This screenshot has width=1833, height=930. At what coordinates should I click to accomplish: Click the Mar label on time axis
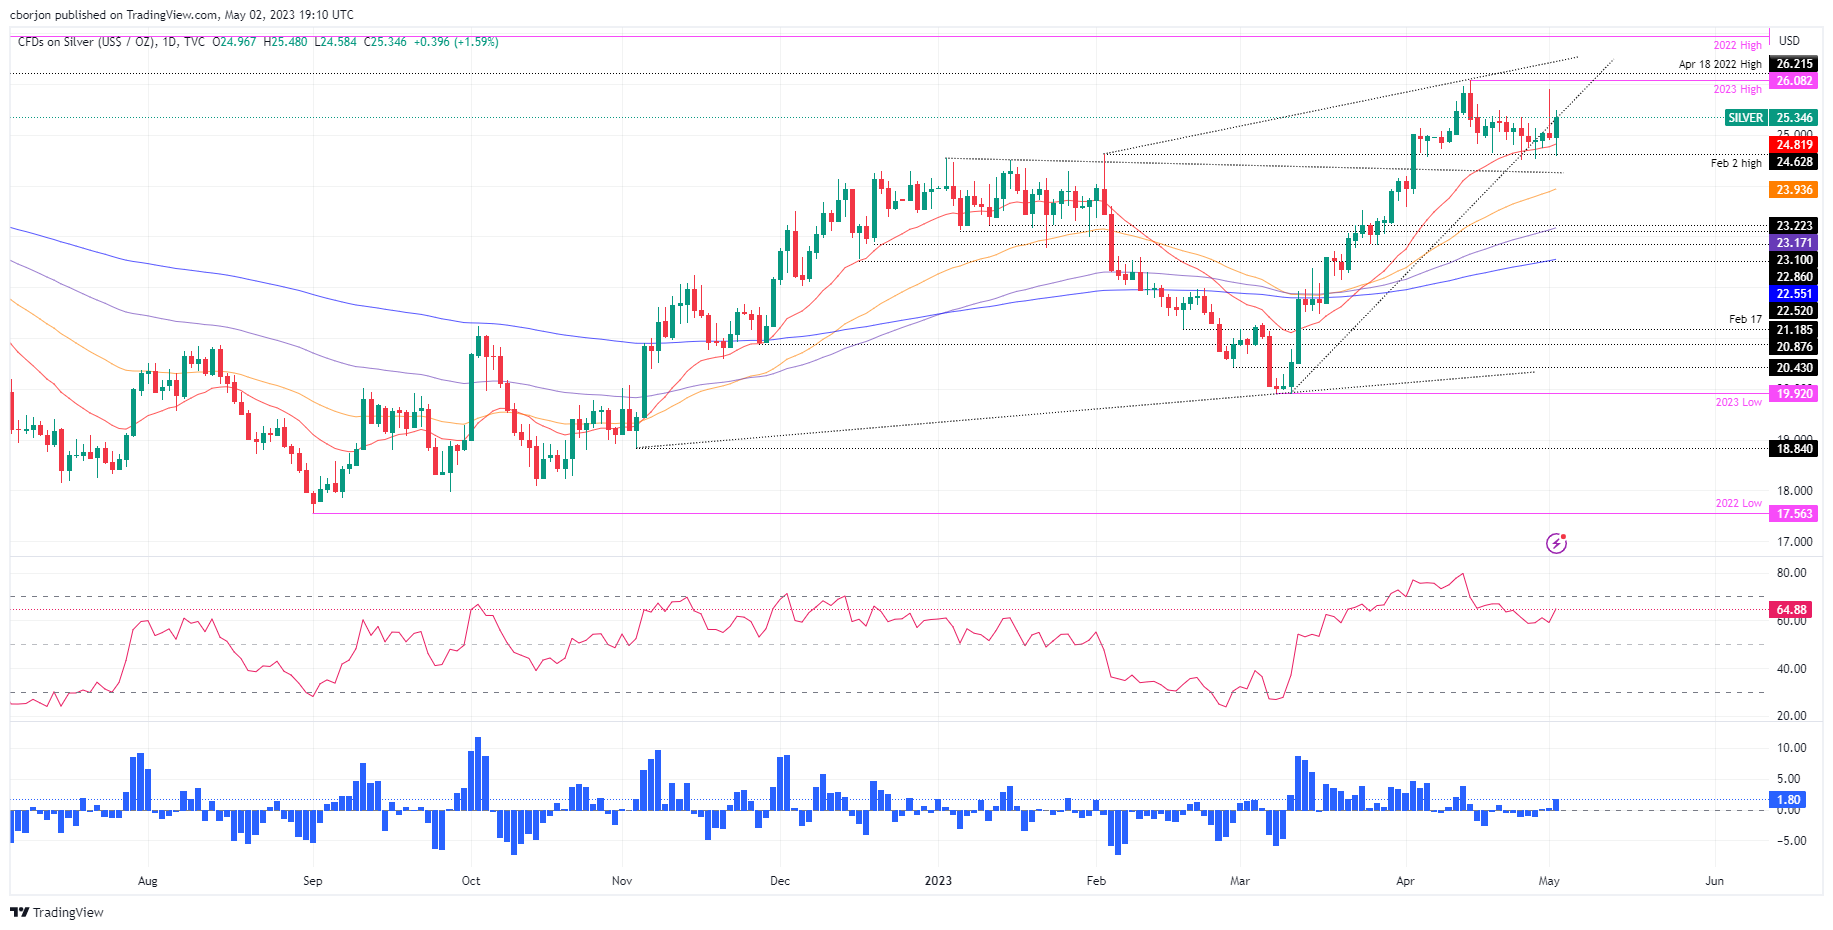click(1240, 881)
